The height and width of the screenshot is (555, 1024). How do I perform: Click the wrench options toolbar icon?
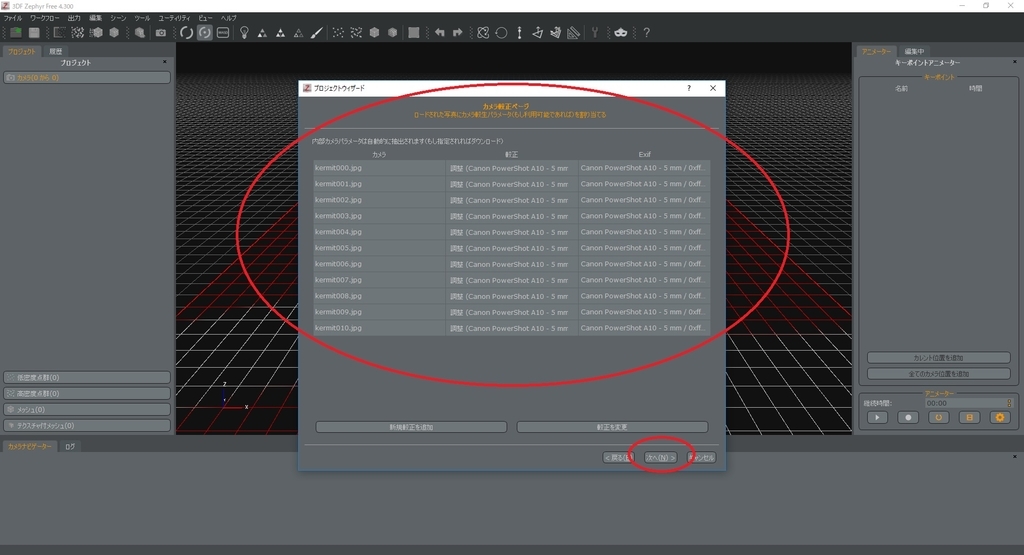pyautogui.click(x=595, y=33)
